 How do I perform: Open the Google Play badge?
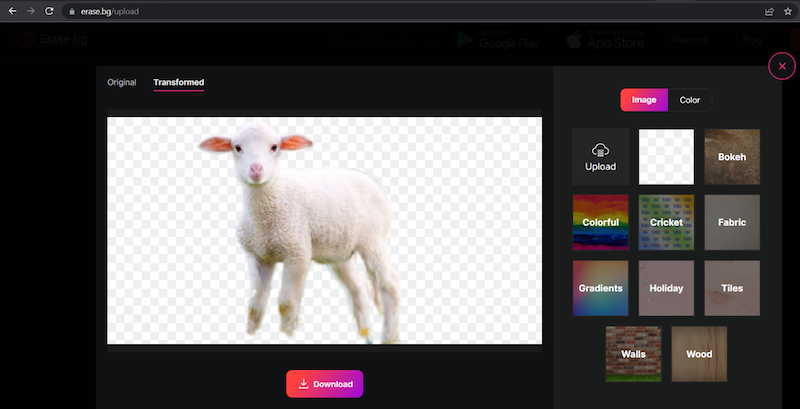(498, 40)
